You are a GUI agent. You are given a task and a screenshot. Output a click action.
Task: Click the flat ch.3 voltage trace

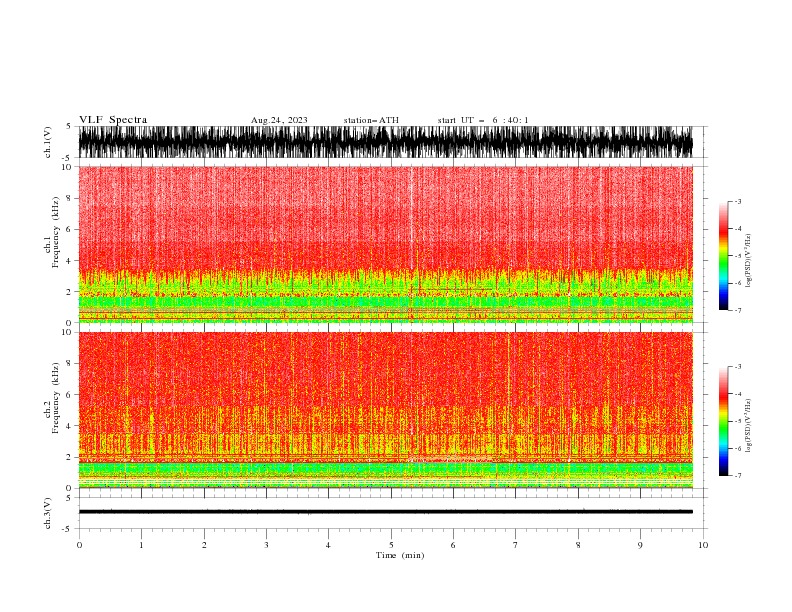385,512
